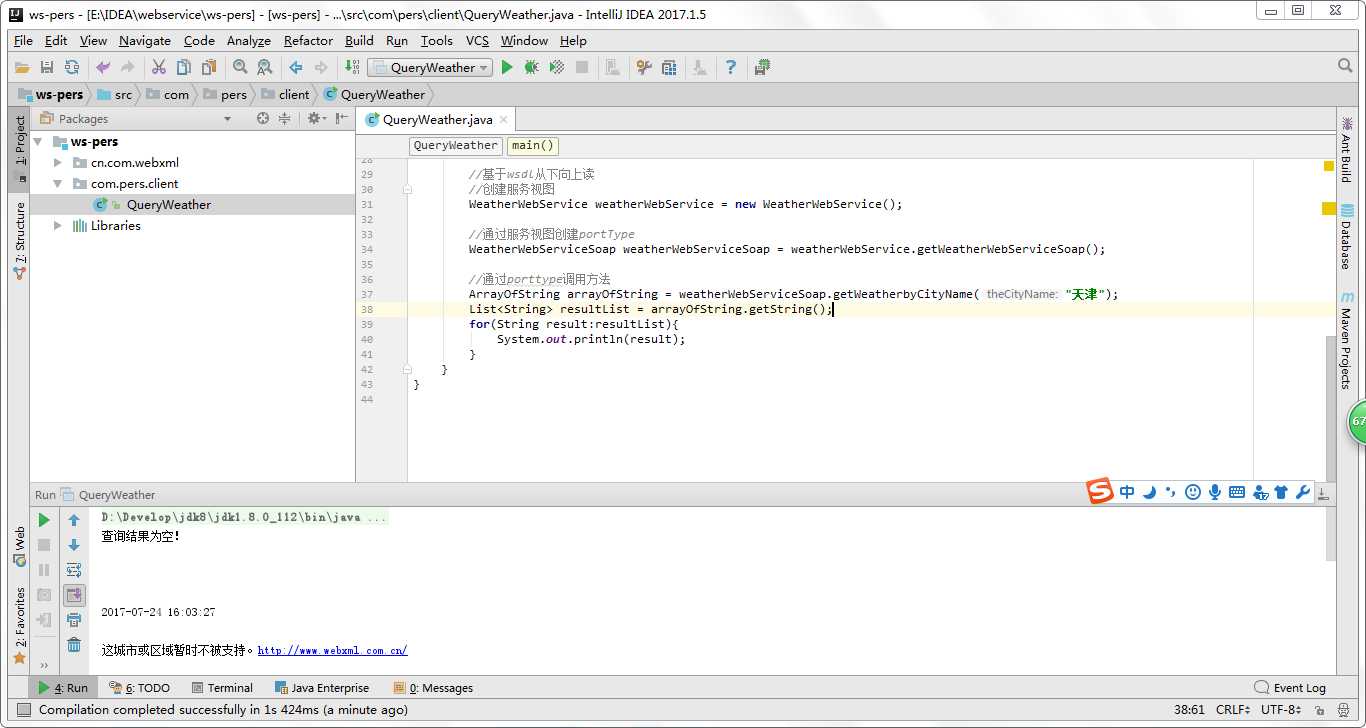Click the client breadcrumb in navigation bar
This screenshot has height=728, width=1366.
[x=286, y=95]
